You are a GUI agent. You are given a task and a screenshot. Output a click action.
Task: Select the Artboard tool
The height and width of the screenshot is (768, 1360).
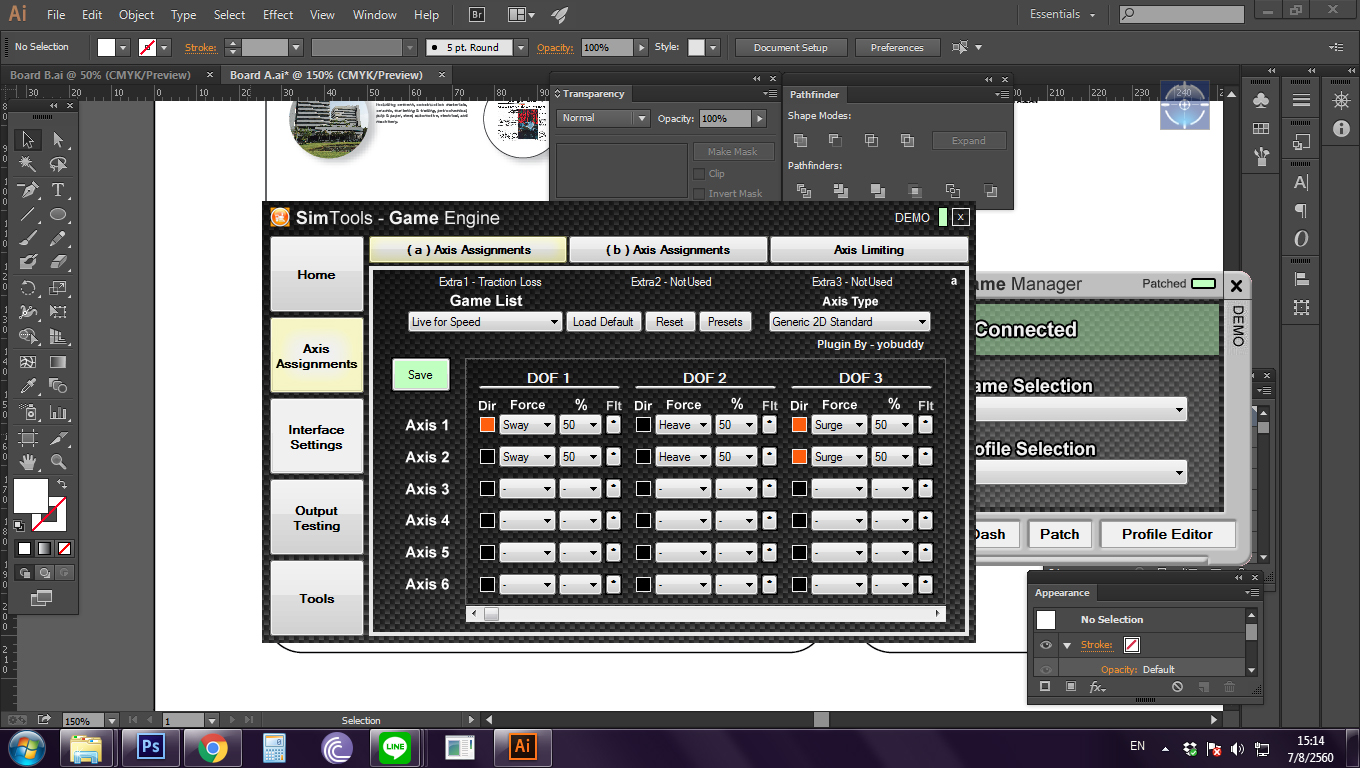click(x=28, y=437)
